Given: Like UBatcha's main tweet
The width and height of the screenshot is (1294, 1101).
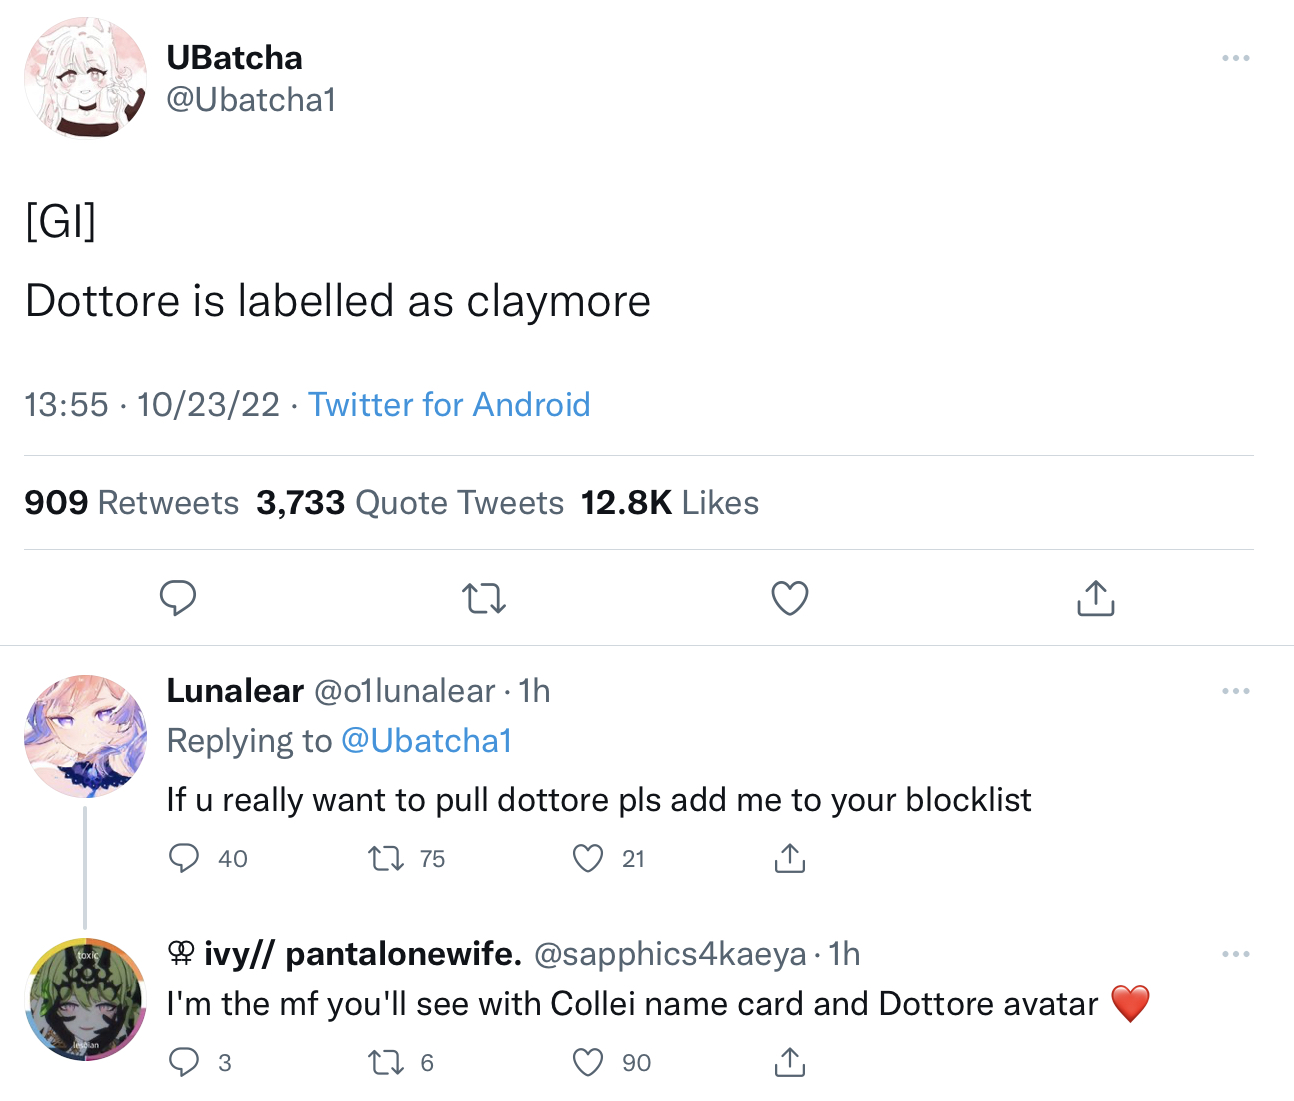Looking at the screenshot, I should (789, 598).
